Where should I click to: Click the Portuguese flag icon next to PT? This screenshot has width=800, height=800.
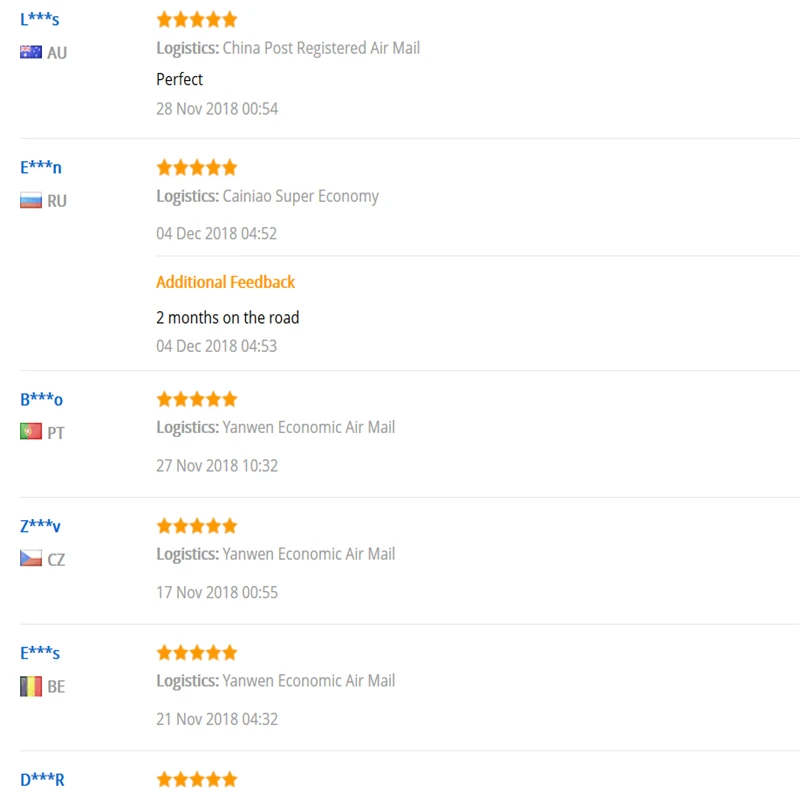pyautogui.click(x=31, y=432)
